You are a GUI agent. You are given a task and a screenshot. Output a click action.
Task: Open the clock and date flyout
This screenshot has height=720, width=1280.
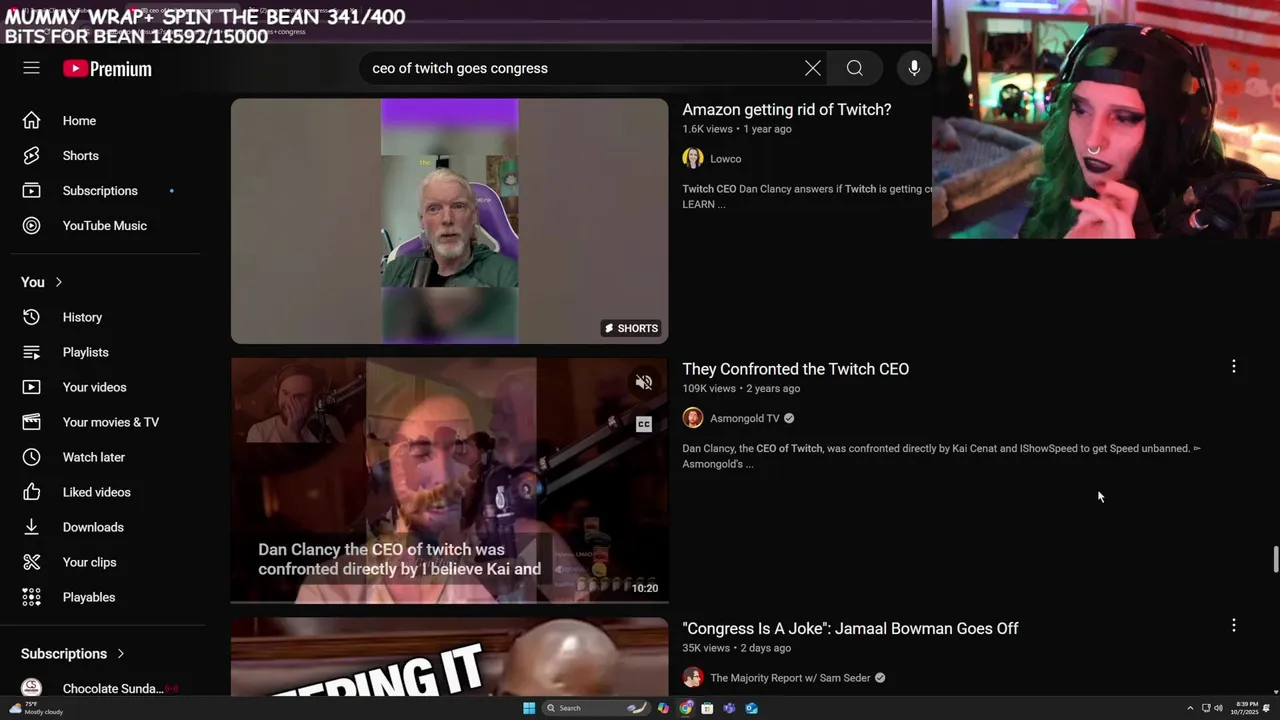[x=1245, y=708]
